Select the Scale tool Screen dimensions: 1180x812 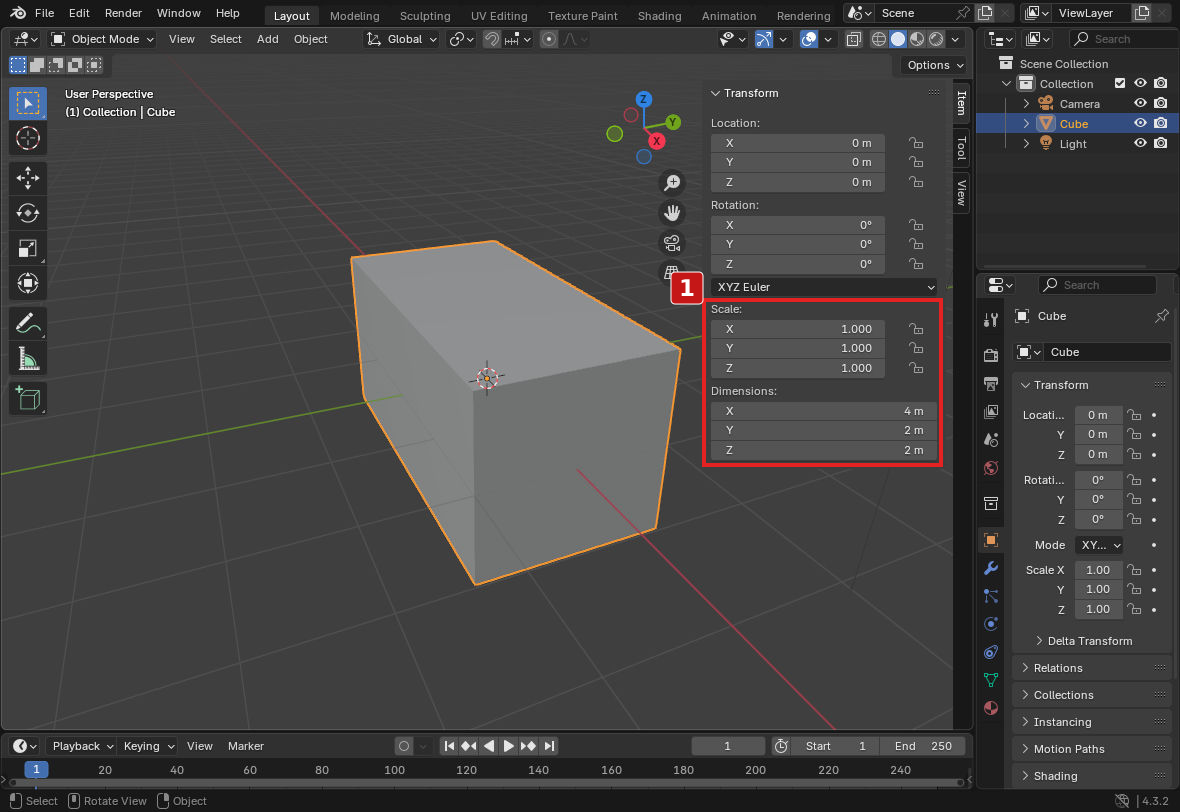coord(28,248)
